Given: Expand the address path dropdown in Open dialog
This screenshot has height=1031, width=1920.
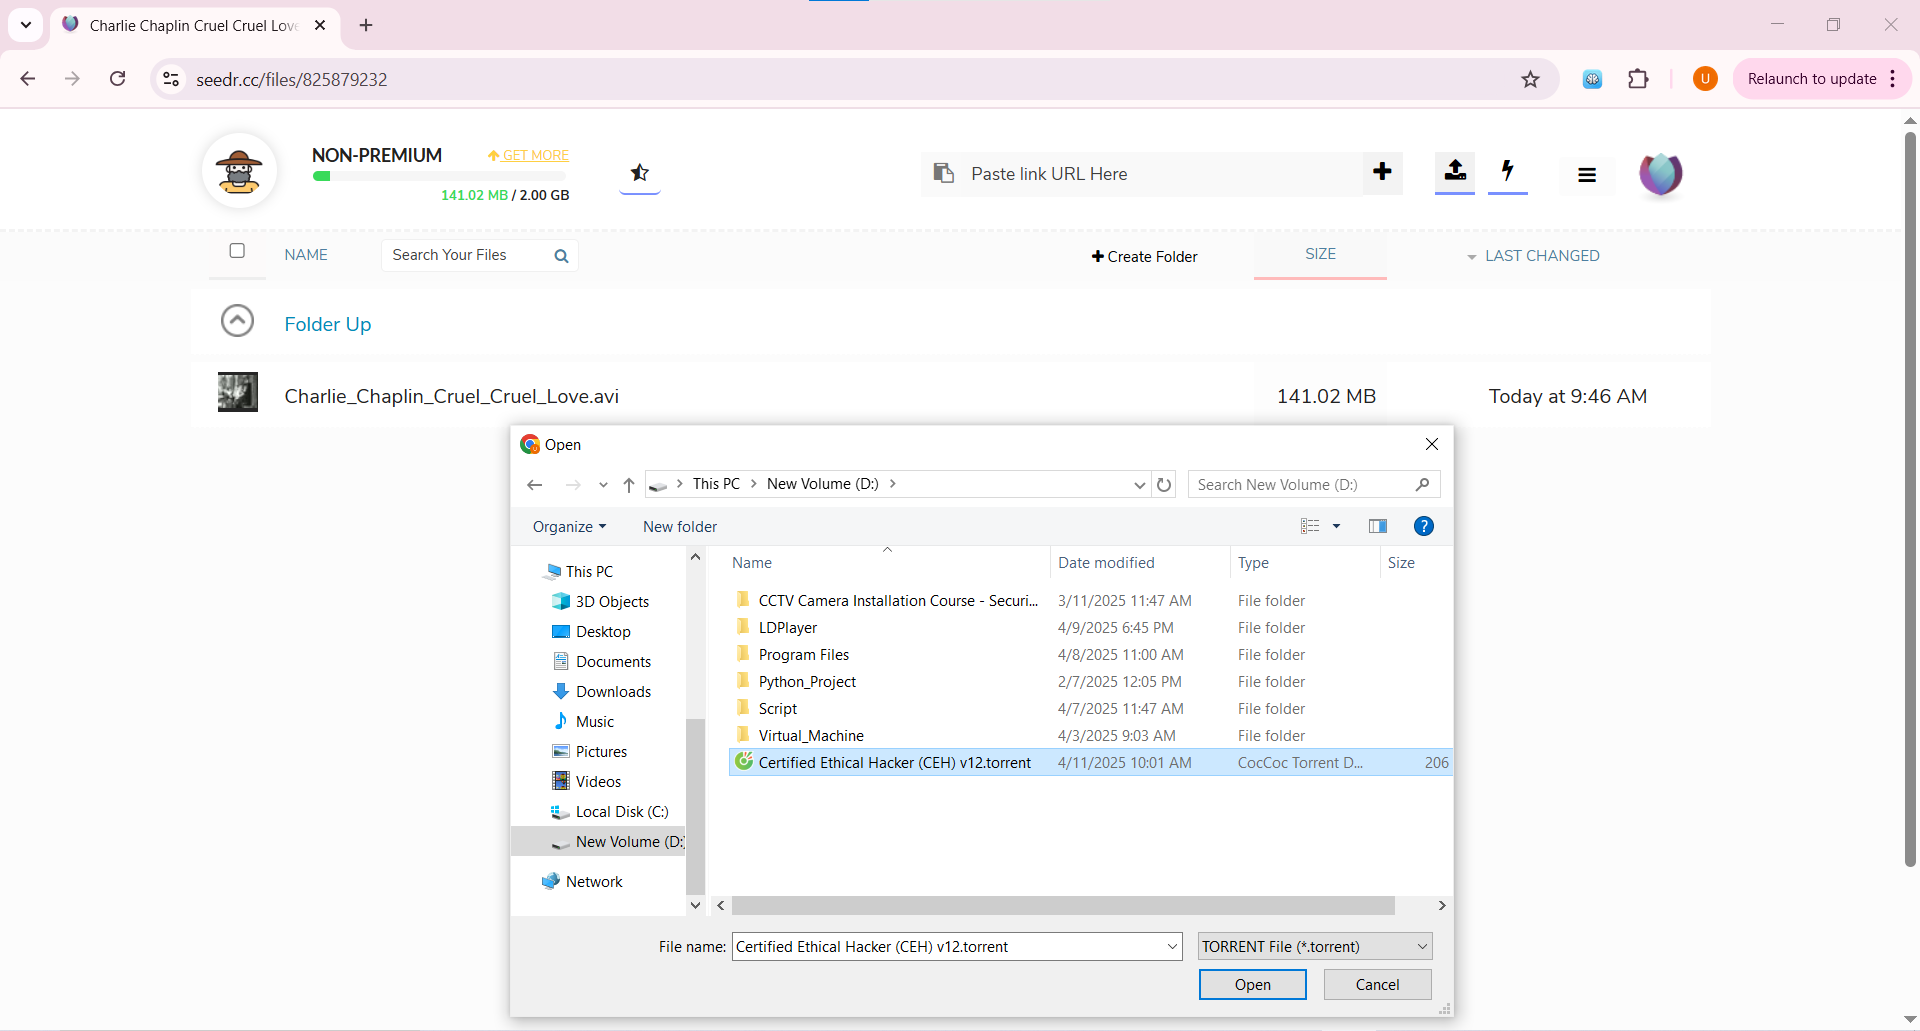Looking at the screenshot, I should (1139, 485).
